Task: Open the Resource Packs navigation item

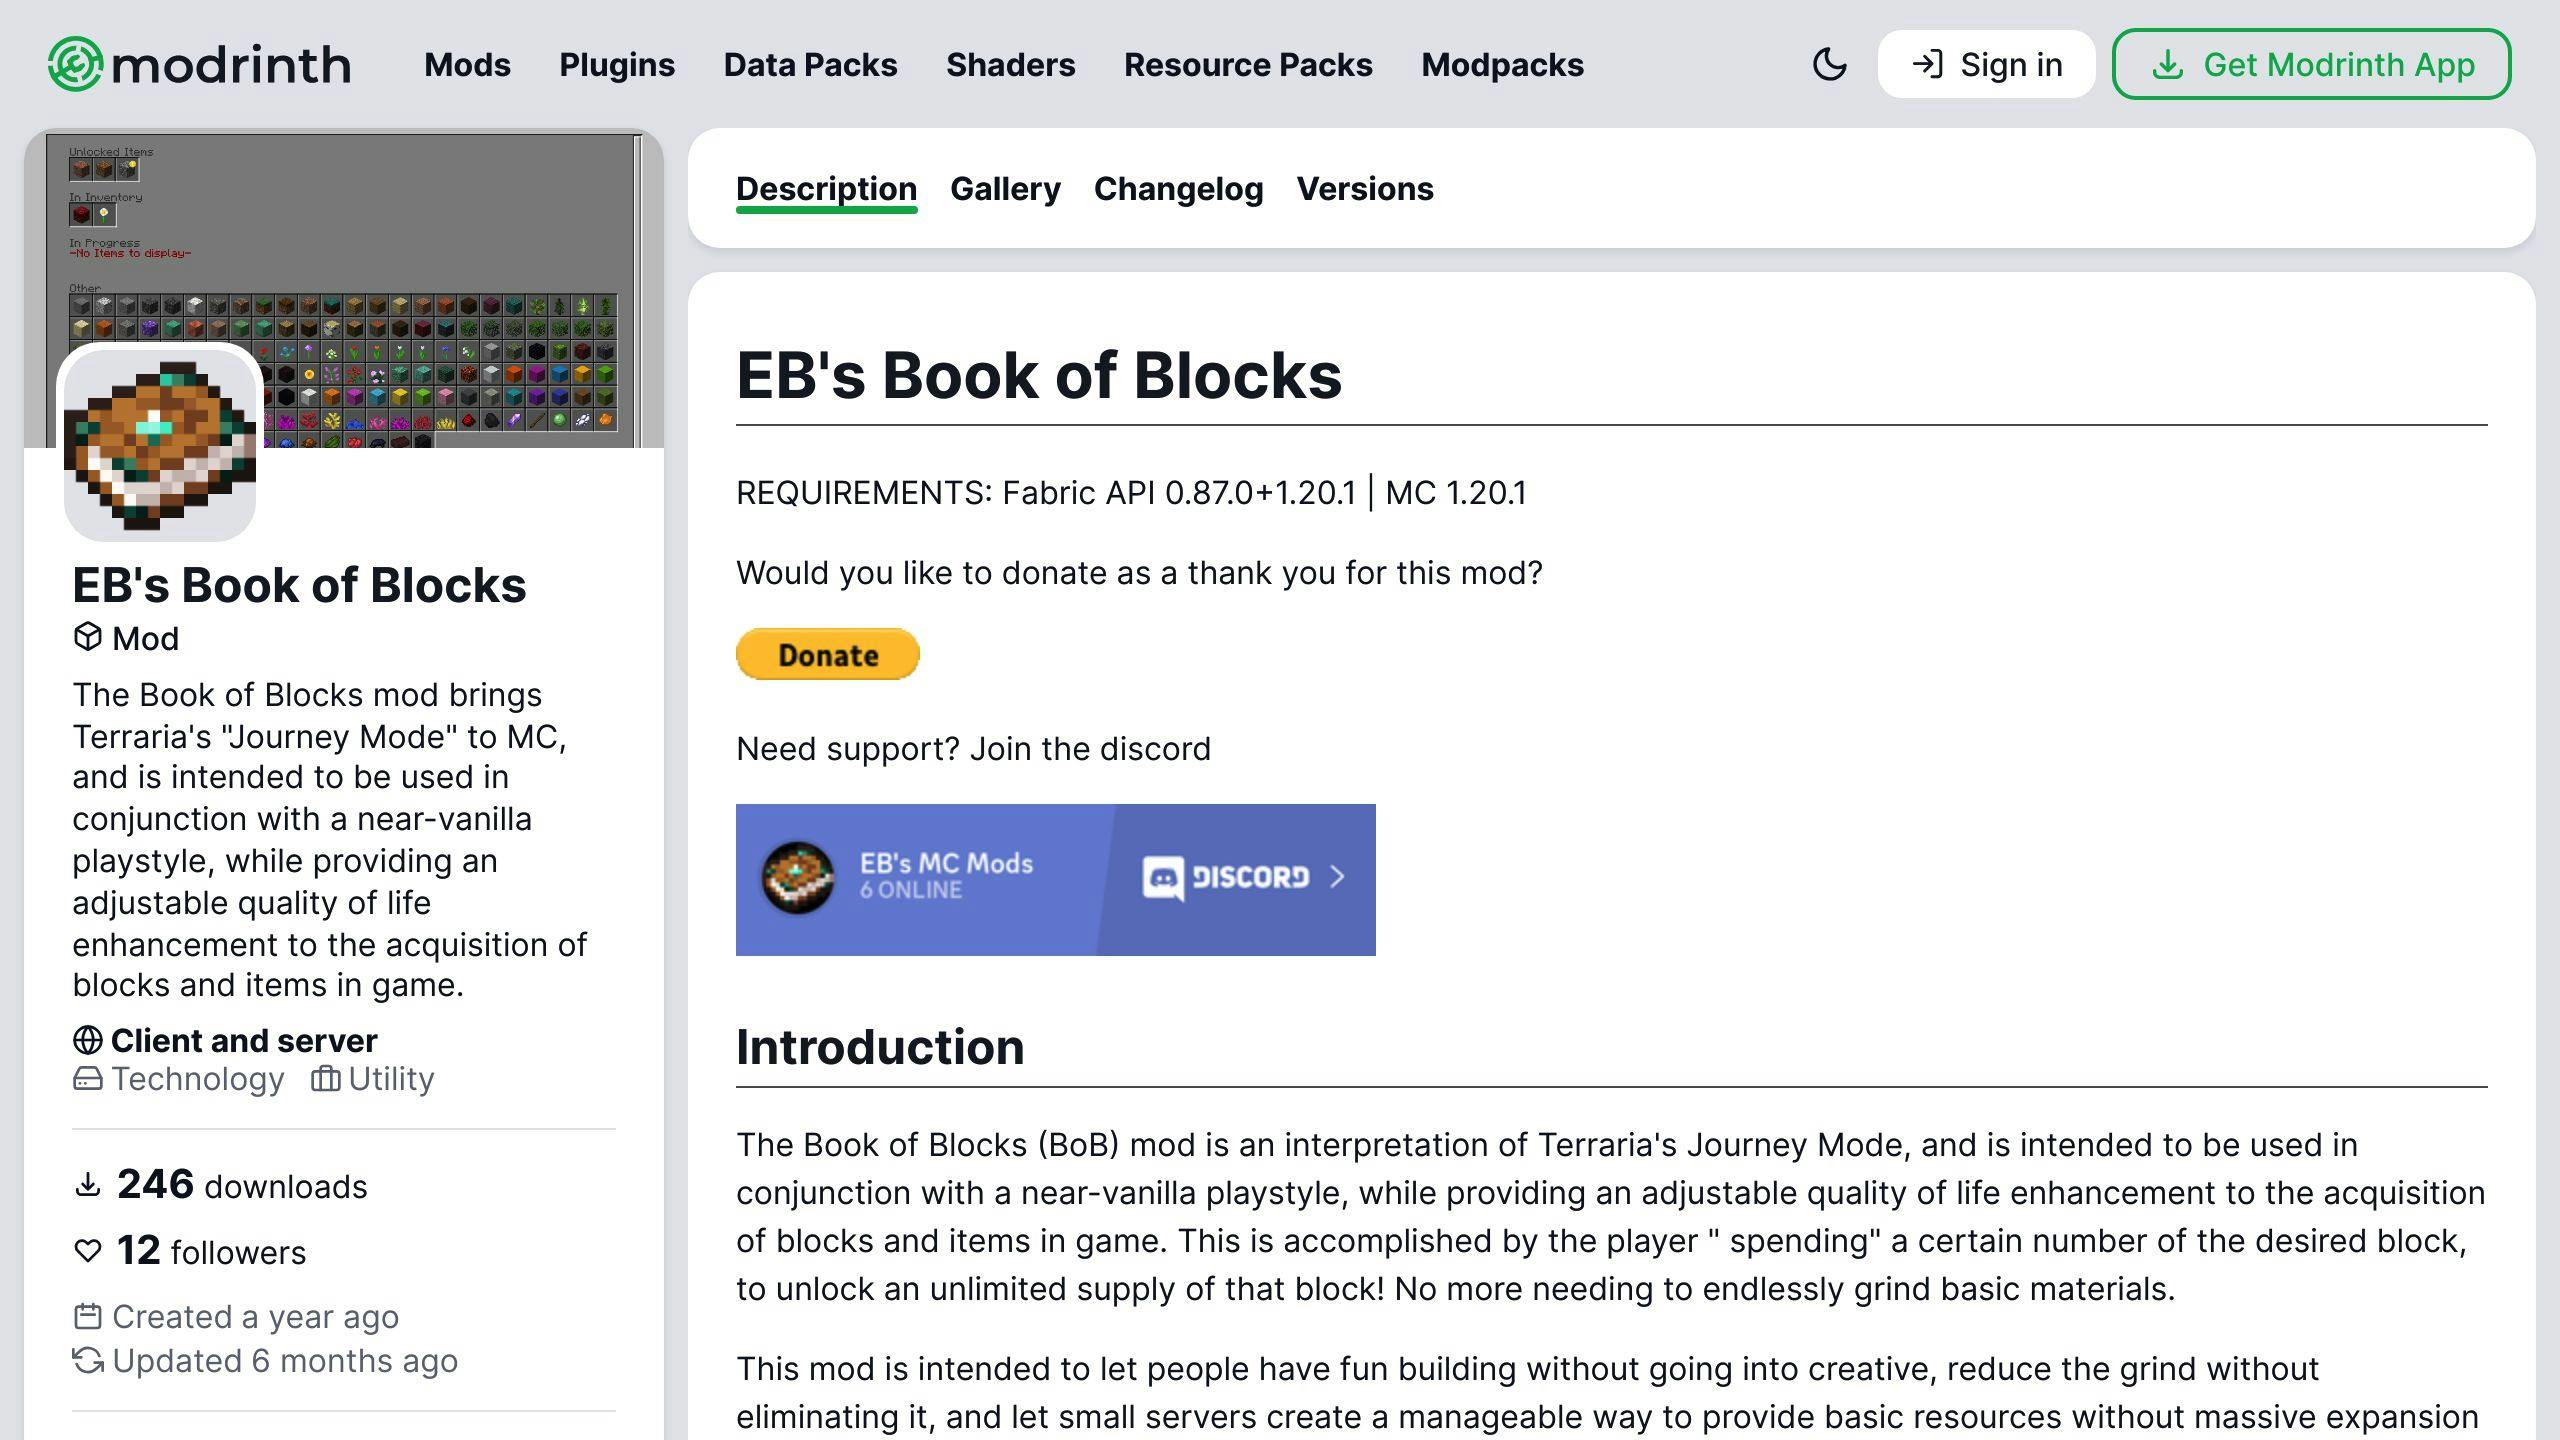Action: coord(1248,64)
